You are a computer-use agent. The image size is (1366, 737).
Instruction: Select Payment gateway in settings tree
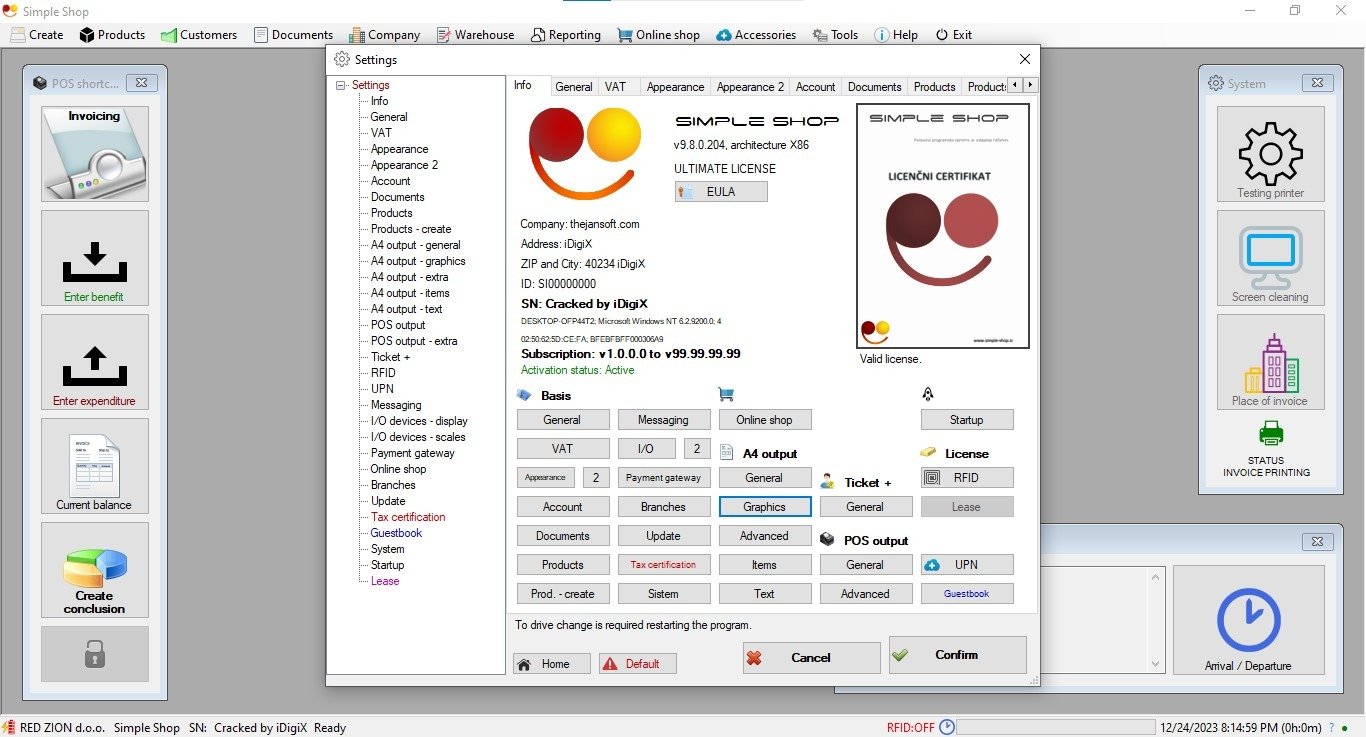(x=412, y=453)
